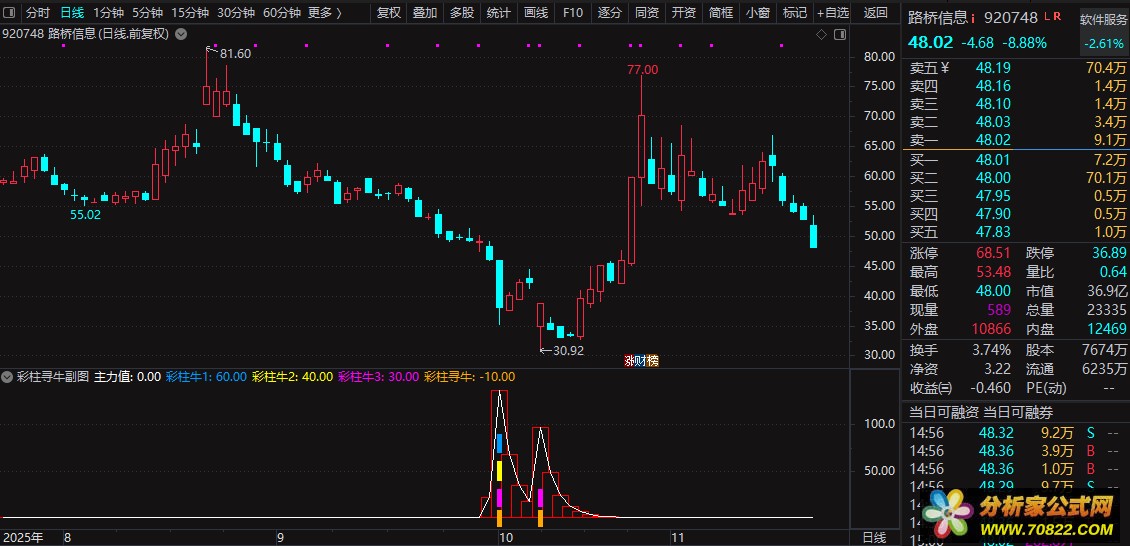
Task: Expand the 更多 time period list
Action: 324,13
